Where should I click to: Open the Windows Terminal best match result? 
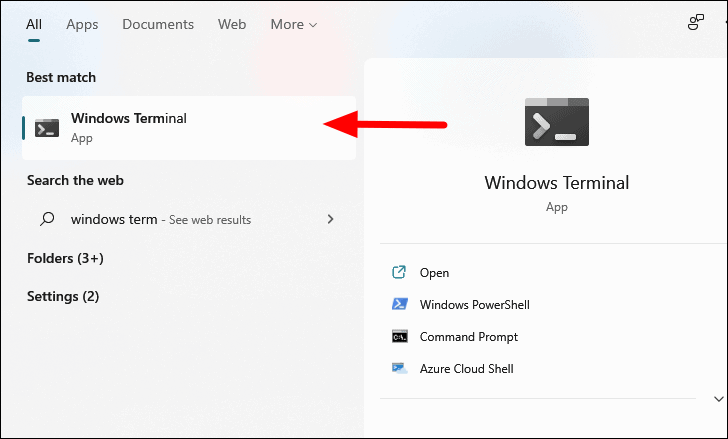tap(189, 128)
